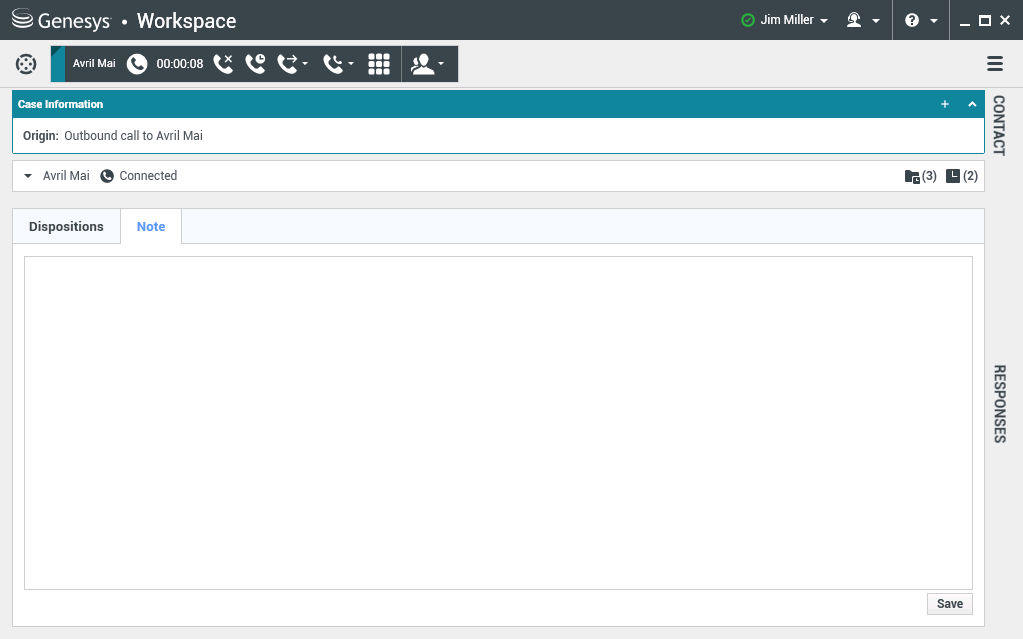Viewport: 1023px width, 639px height.
Task: Add field with Case Information plus
Action: tap(945, 104)
